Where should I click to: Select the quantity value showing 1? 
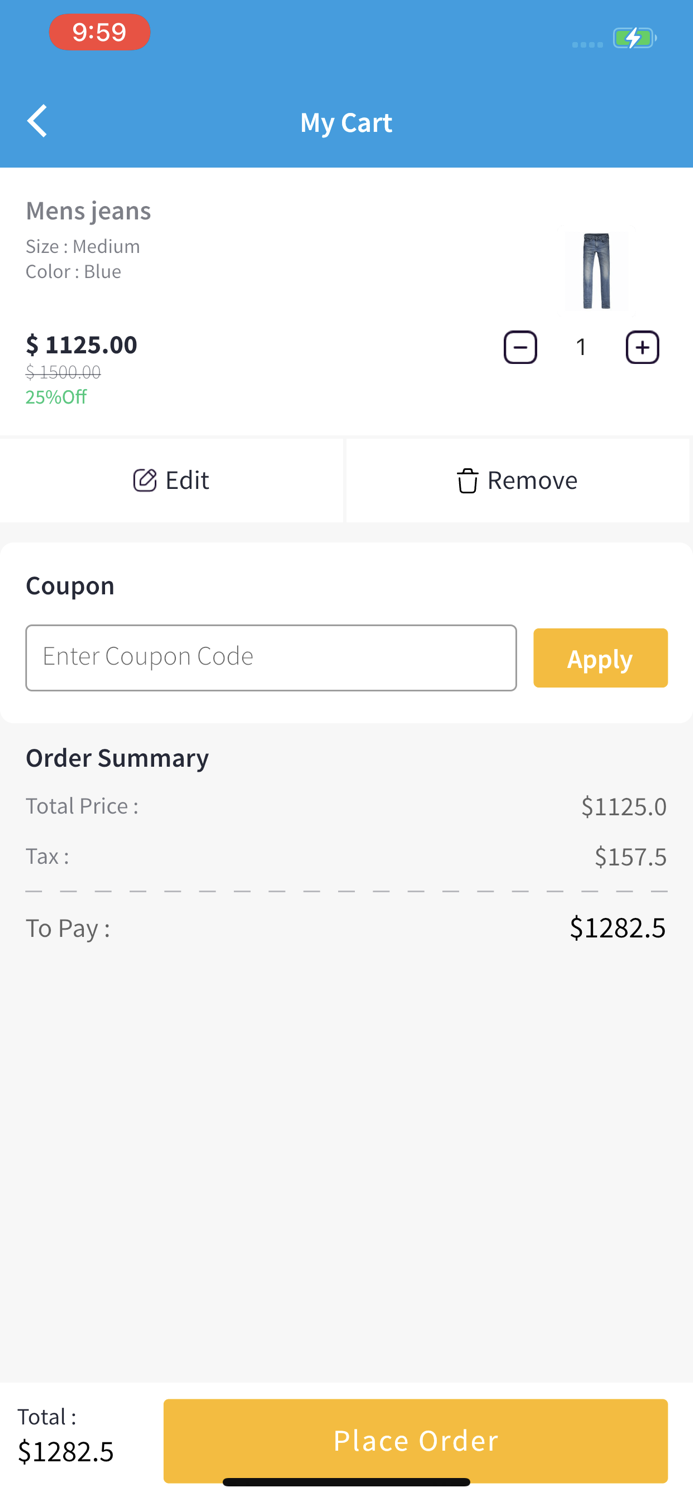click(581, 347)
